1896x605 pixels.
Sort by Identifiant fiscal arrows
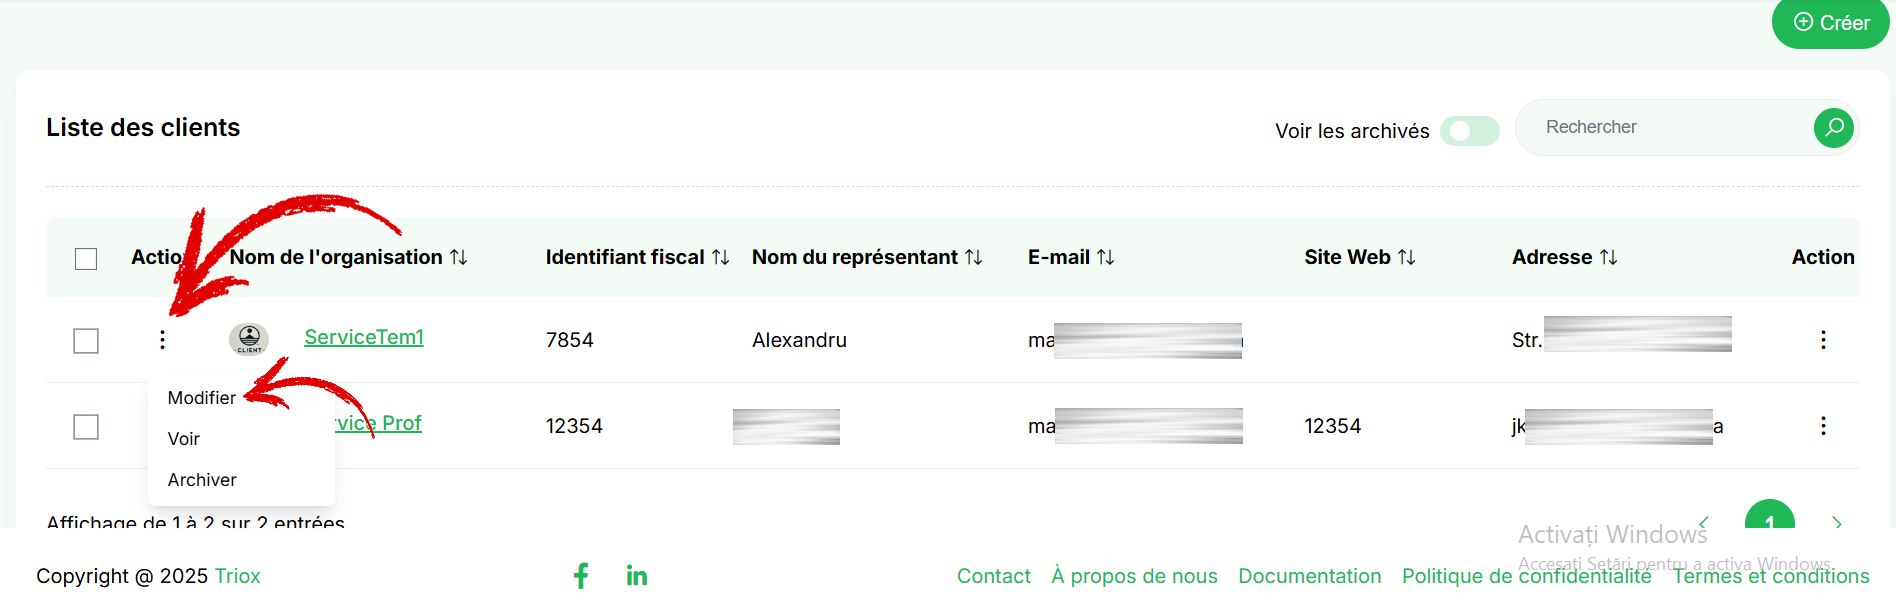(720, 257)
